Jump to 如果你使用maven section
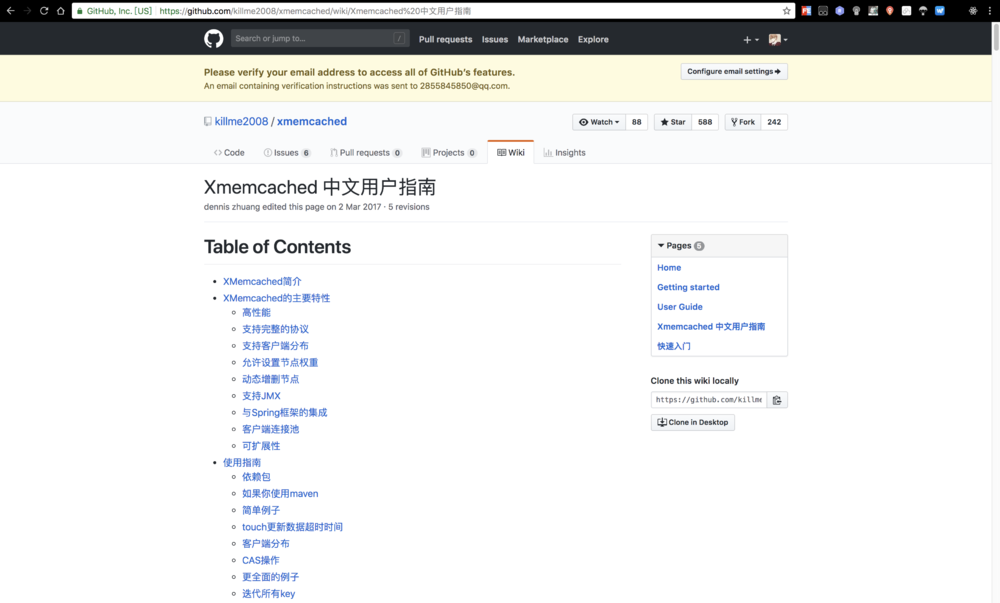The width and height of the screenshot is (1000, 603). point(280,493)
